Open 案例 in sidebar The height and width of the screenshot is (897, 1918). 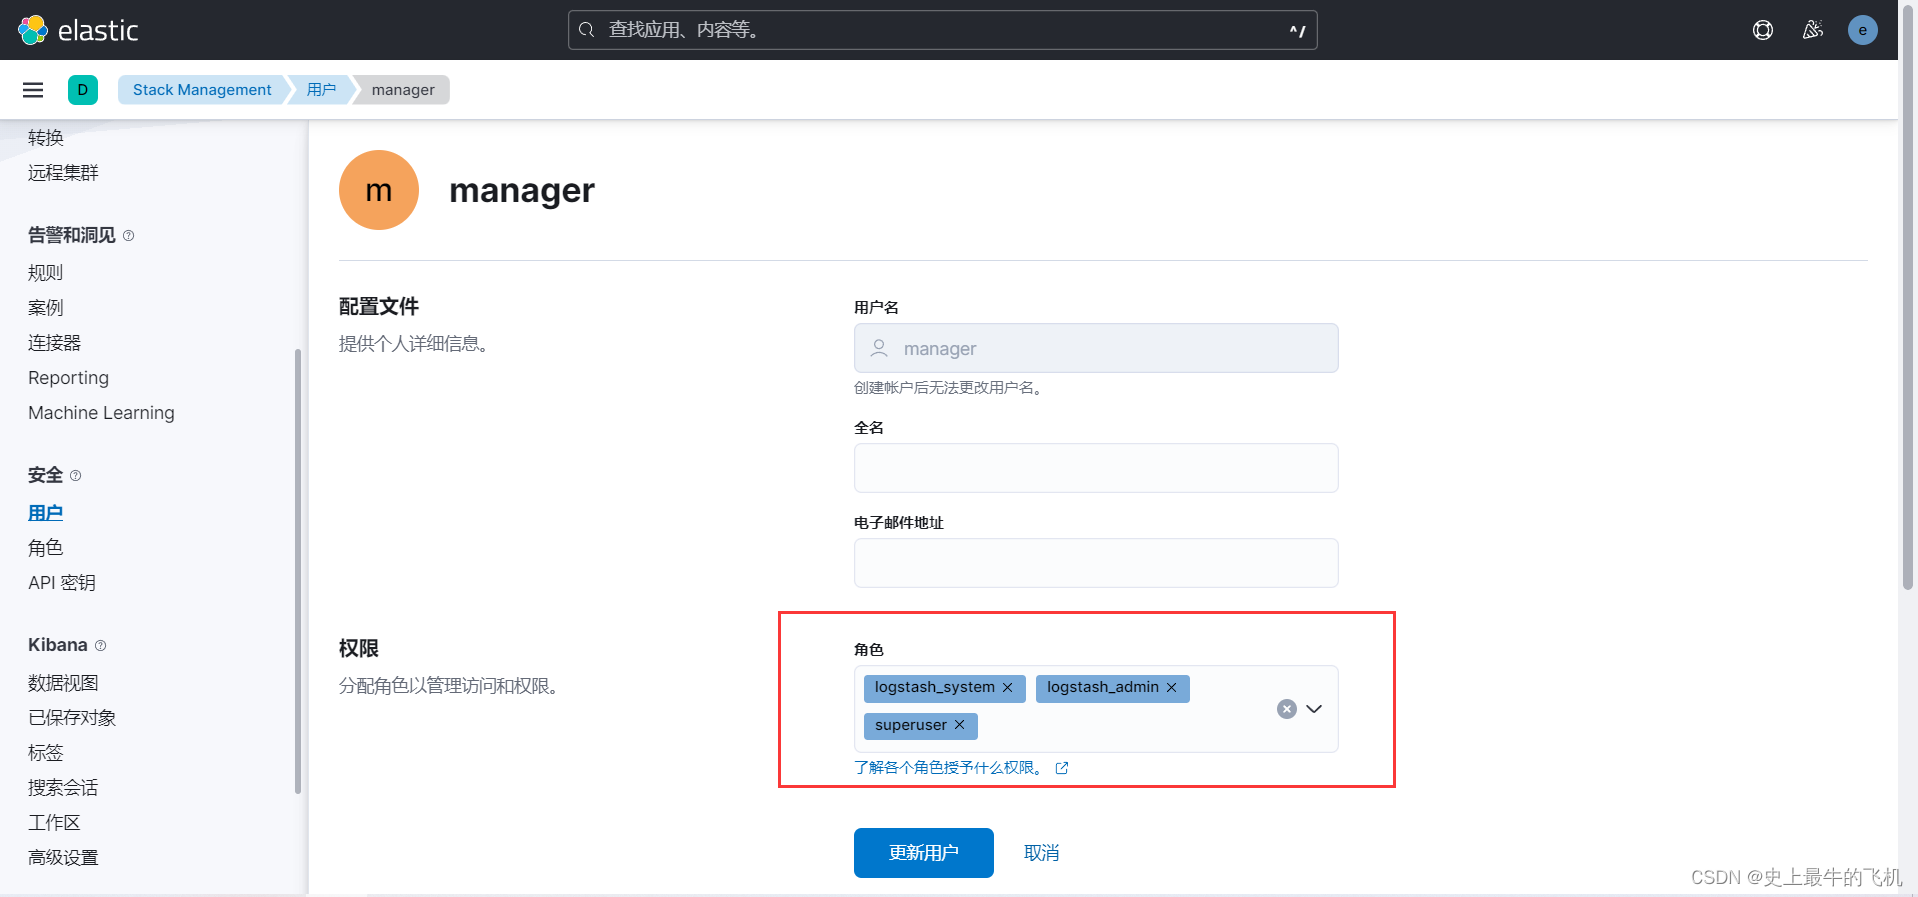tap(46, 308)
